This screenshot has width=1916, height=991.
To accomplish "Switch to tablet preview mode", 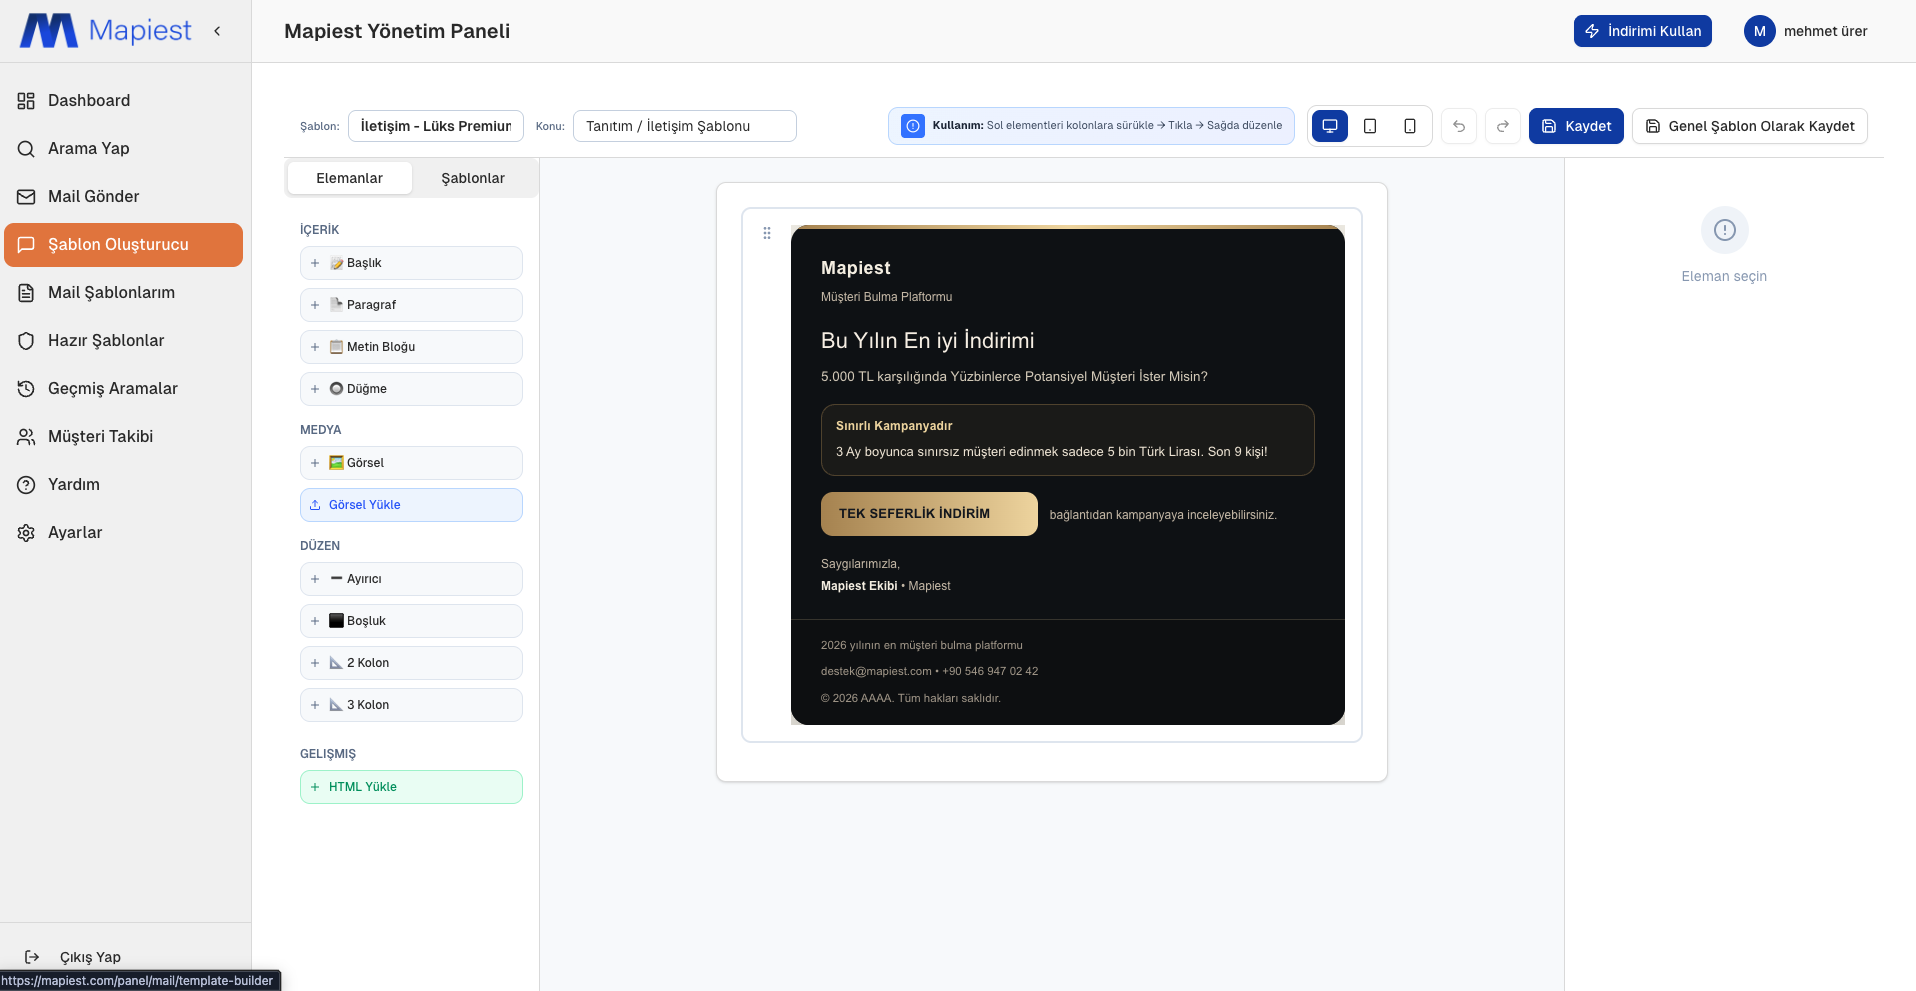I will click(1370, 126).
